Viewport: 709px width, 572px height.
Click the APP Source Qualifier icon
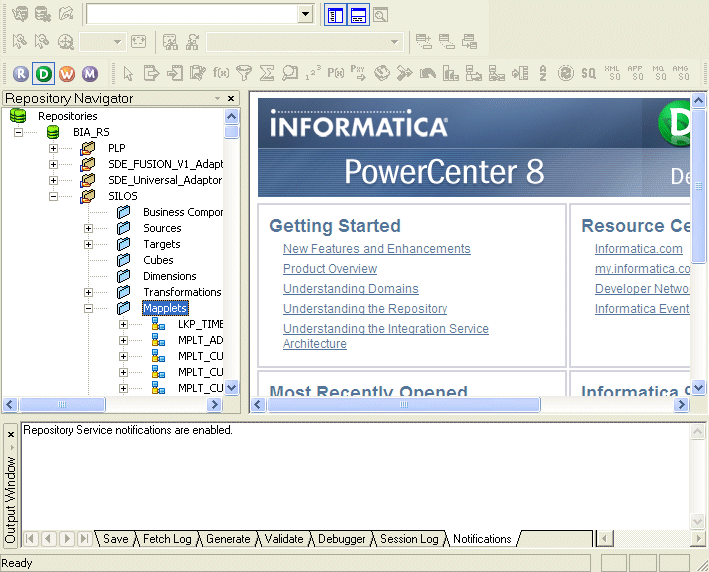[635, 73]
